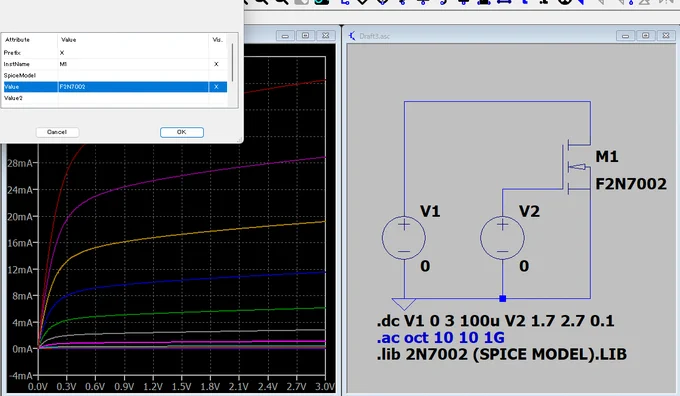
Task: Click the 20mA label on plot y-axis
Action: [x=20, y=216]
